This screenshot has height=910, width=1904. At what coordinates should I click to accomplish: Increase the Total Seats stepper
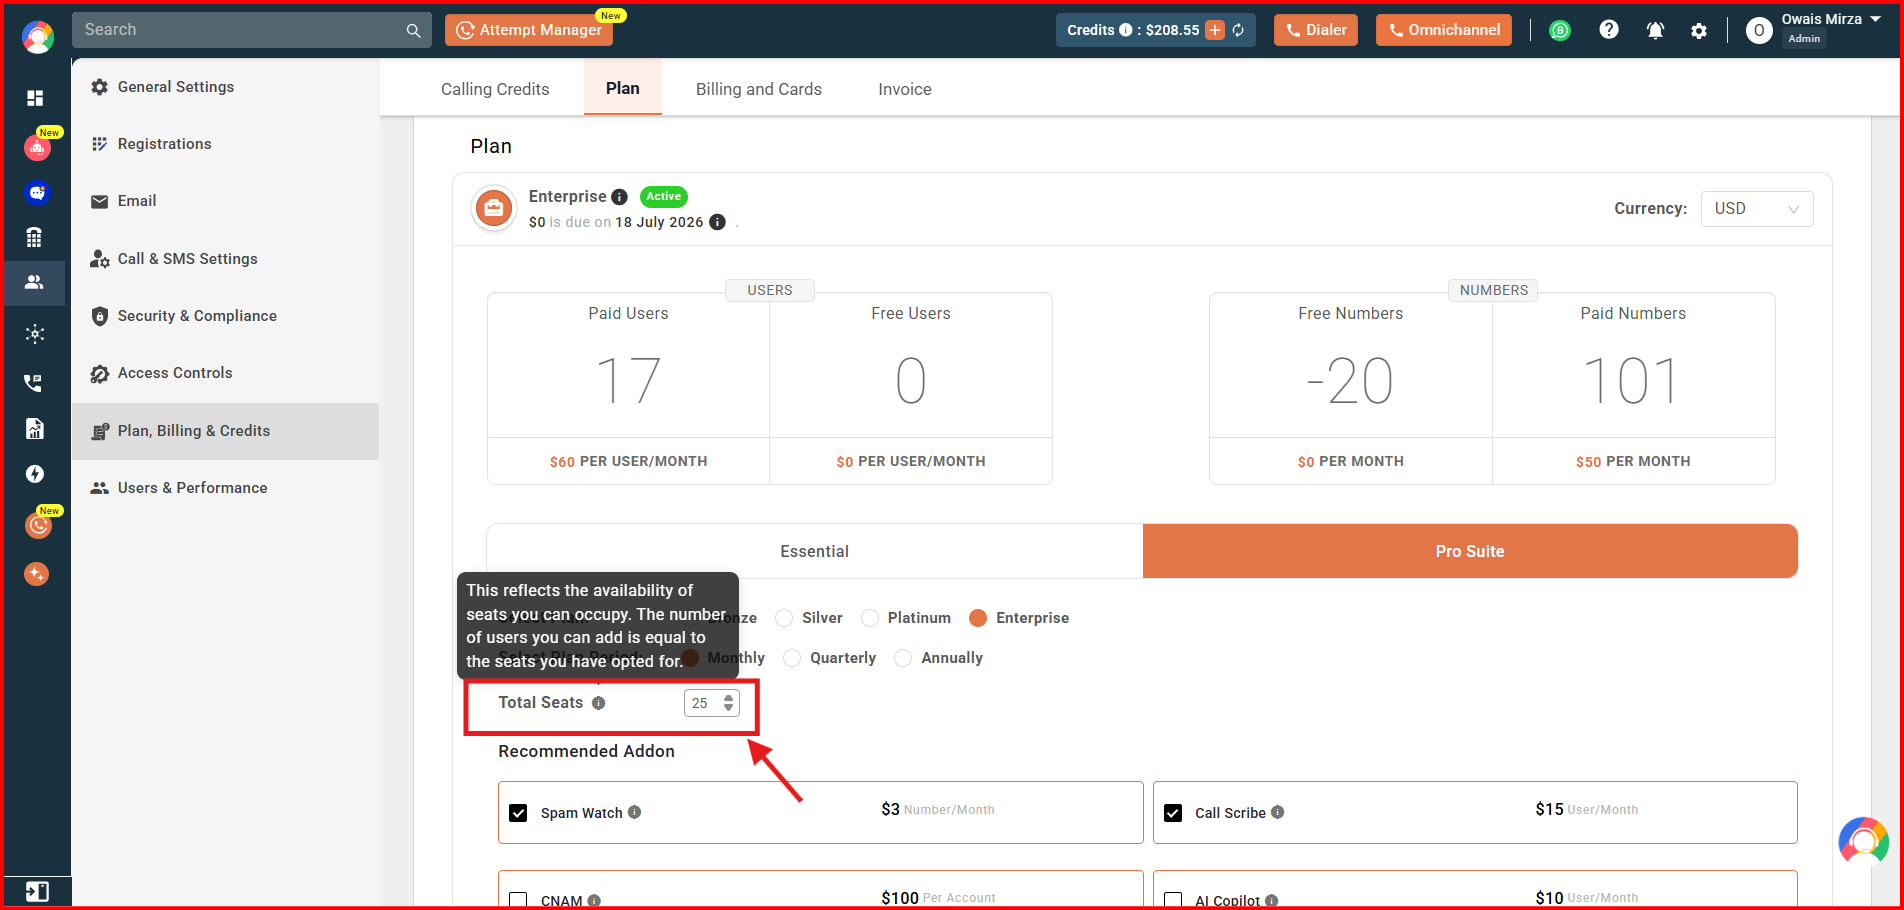pyautogui.click(x=728, y=697)
